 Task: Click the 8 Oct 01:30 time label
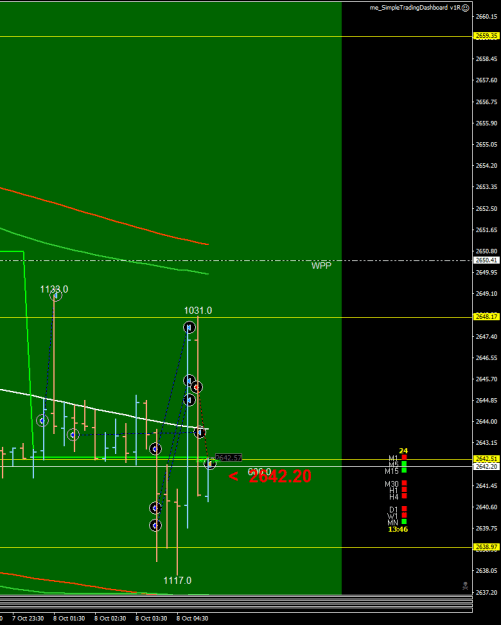pos(69,619)
